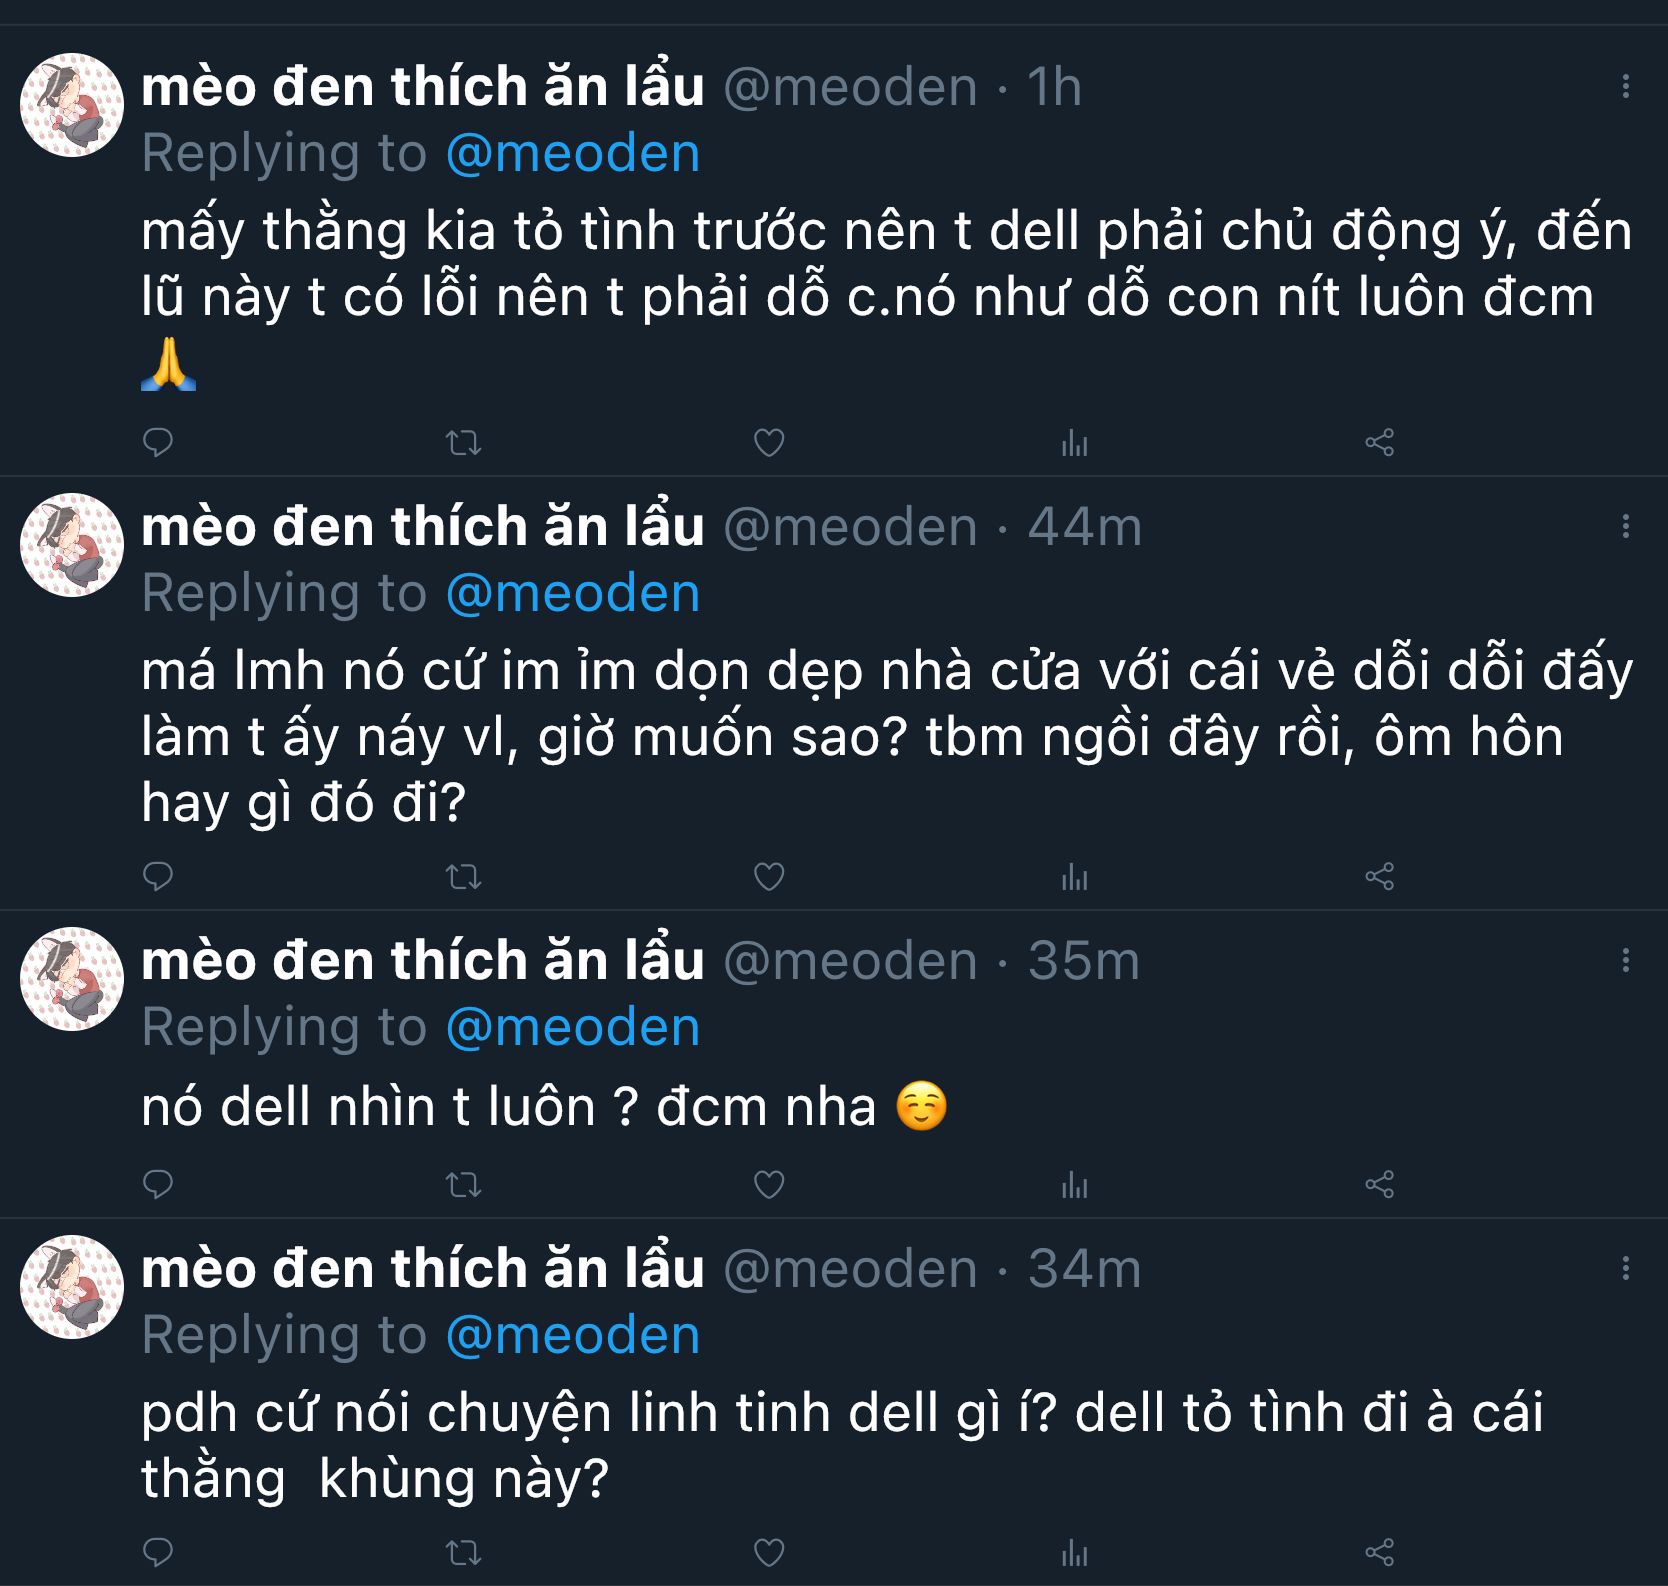Open the profile picture on the 44m tweet
This screenshot has width=1668, height=1586.
point(72,545)
